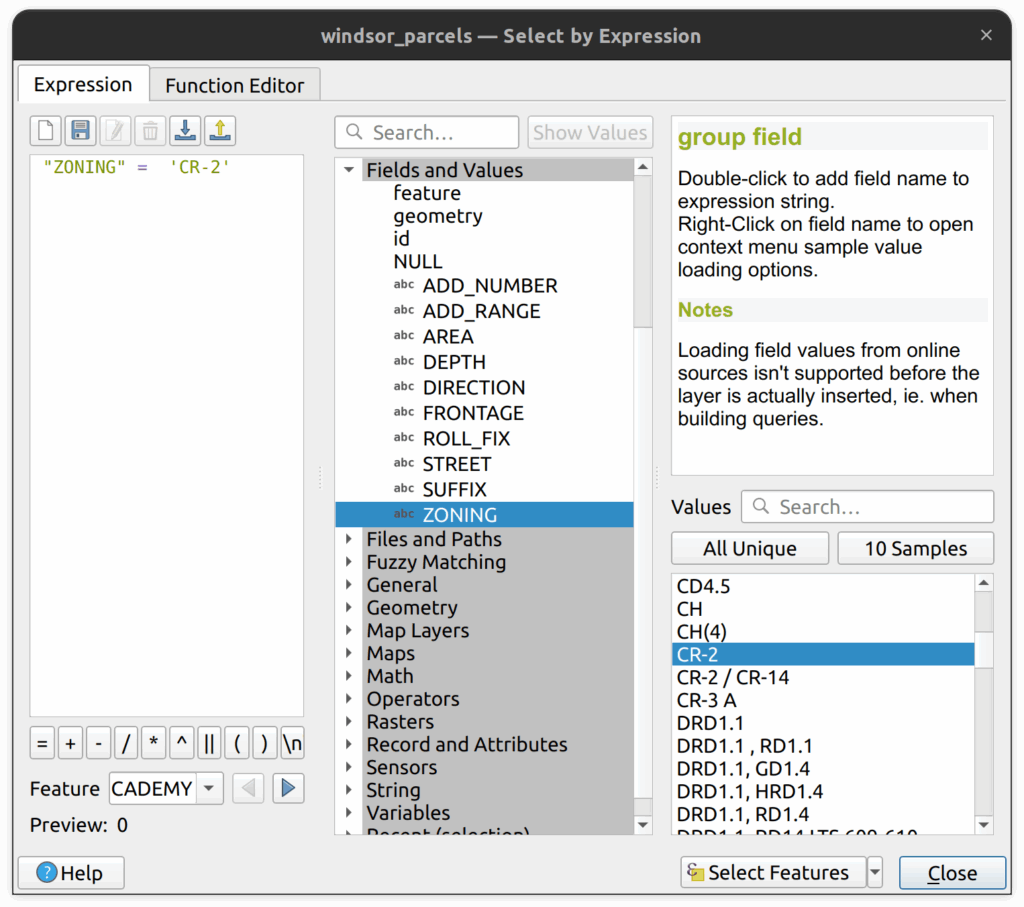Image resolution: width=1024 pixels, height=907 pixels.
Task: Click the new/clear expression file icon
Action: [46, 131]
